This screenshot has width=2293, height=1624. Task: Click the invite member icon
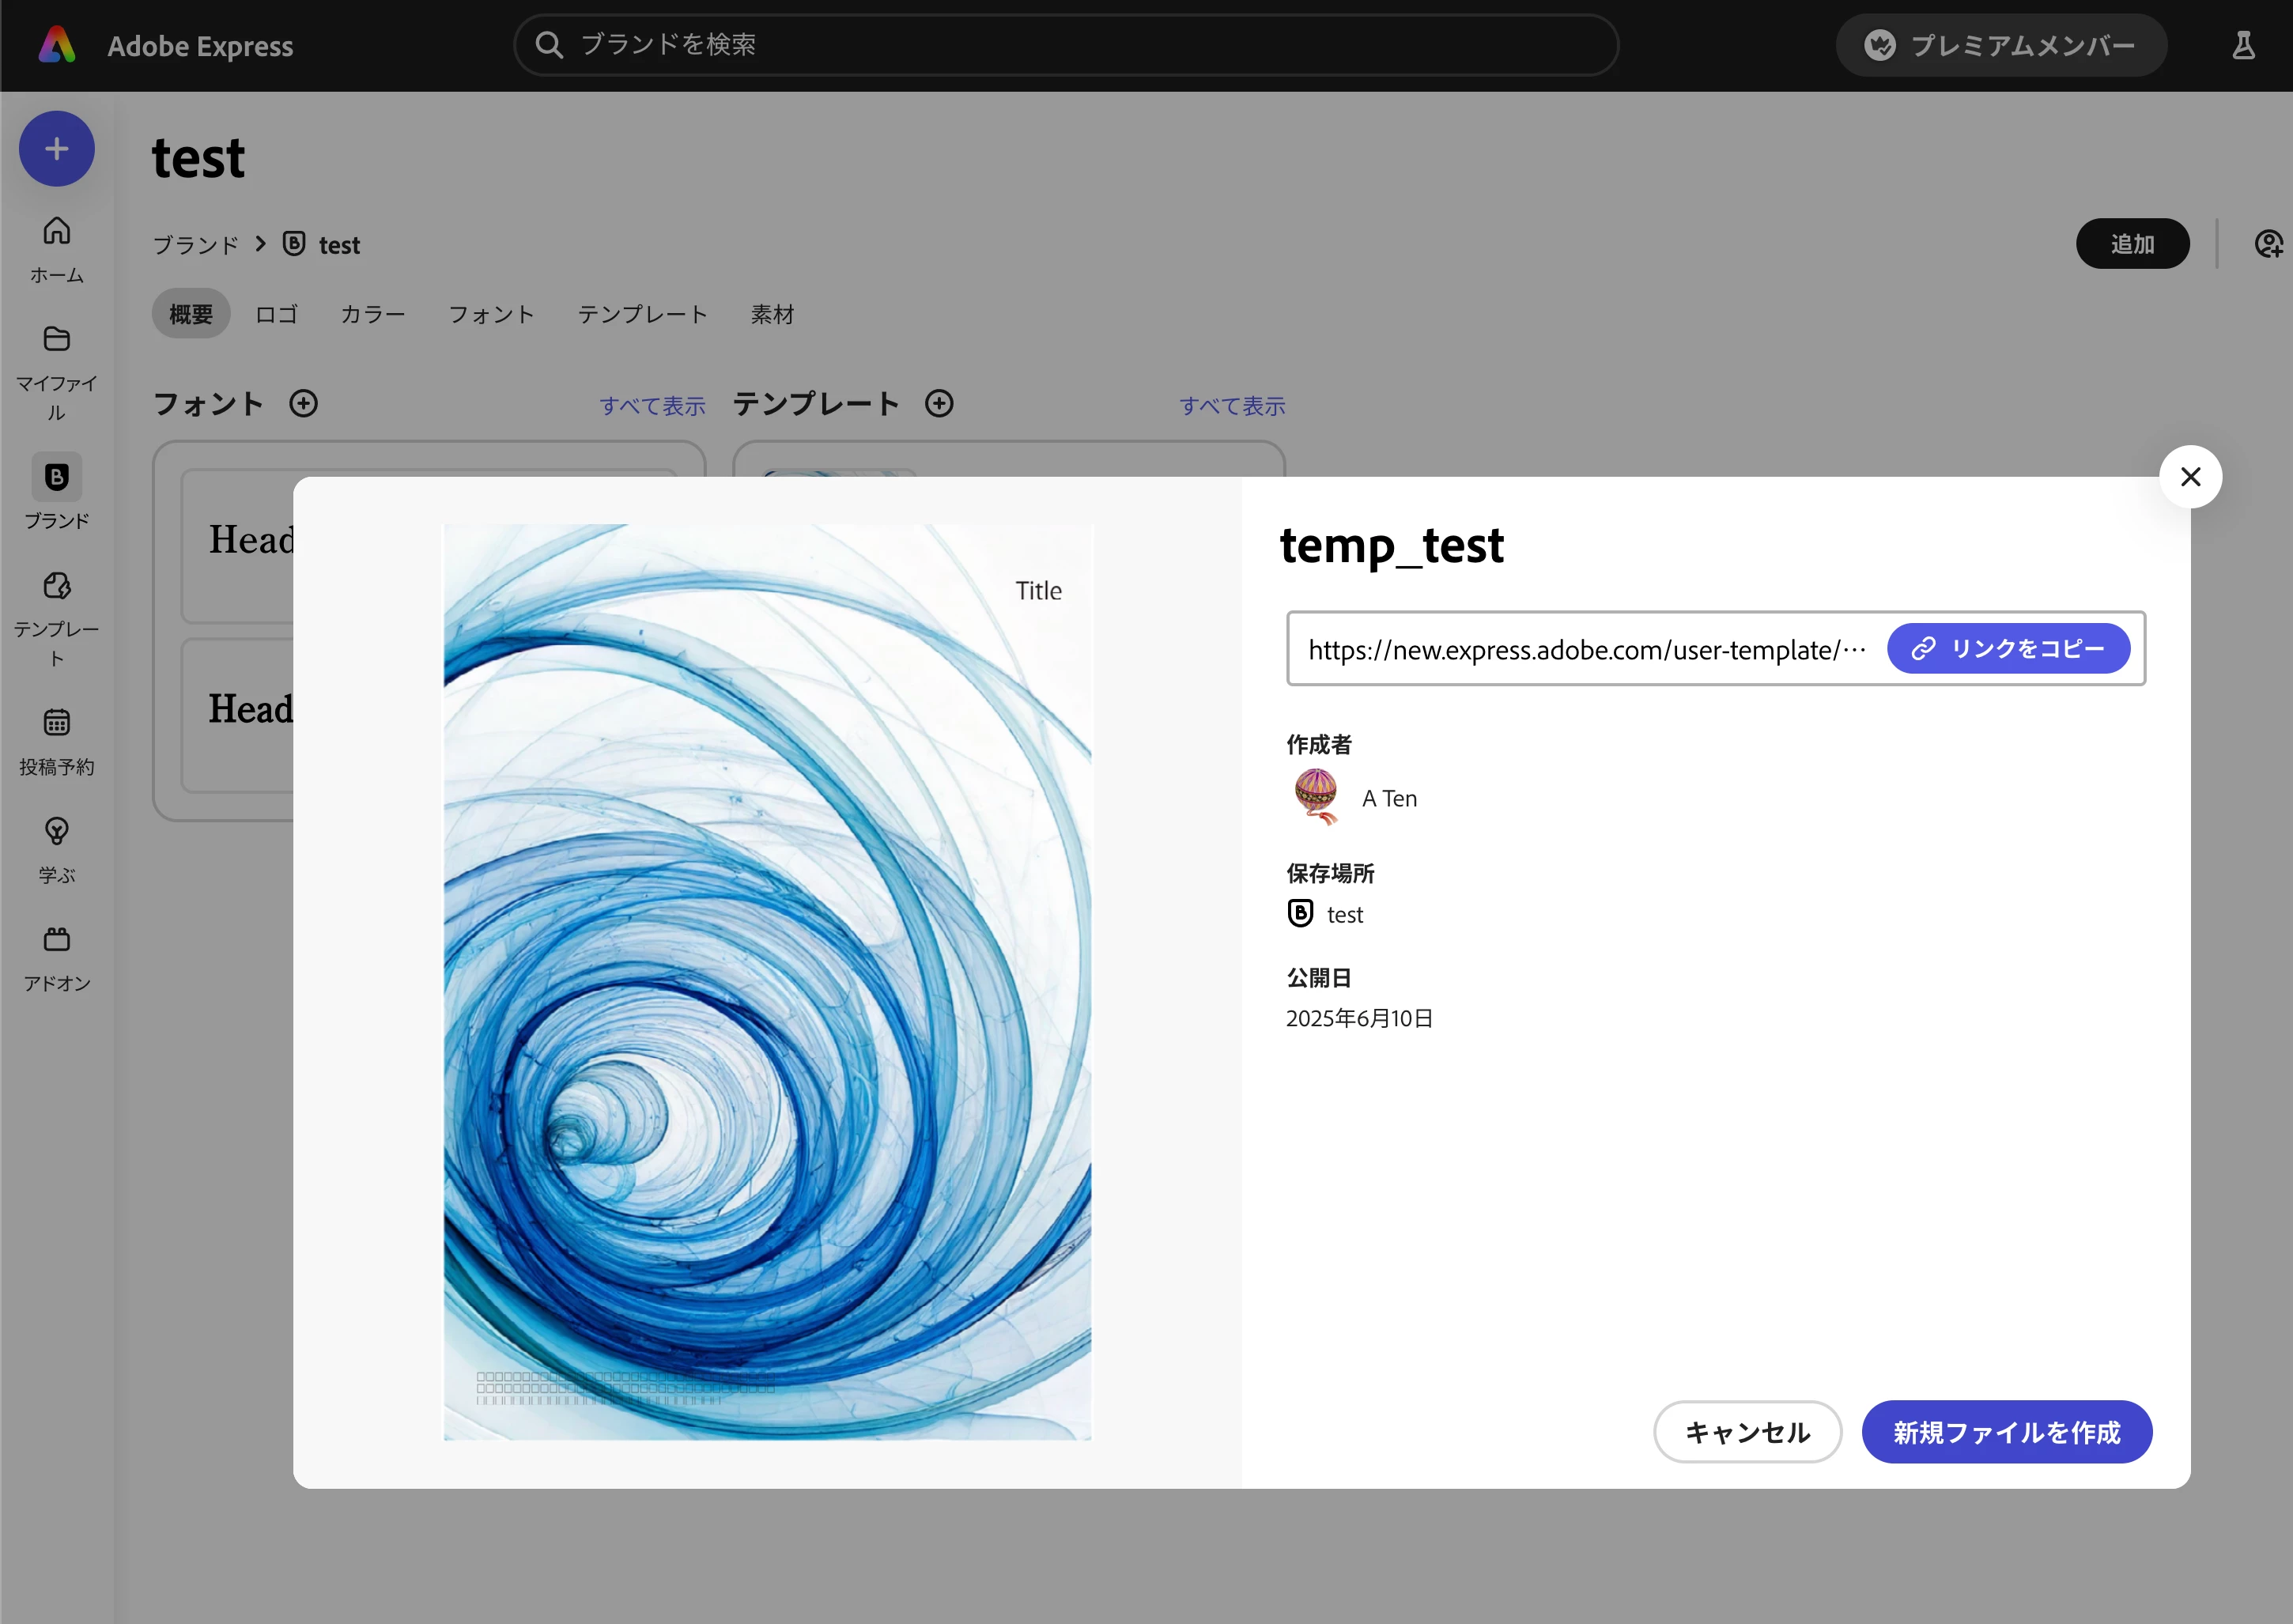click(2268, 244)
